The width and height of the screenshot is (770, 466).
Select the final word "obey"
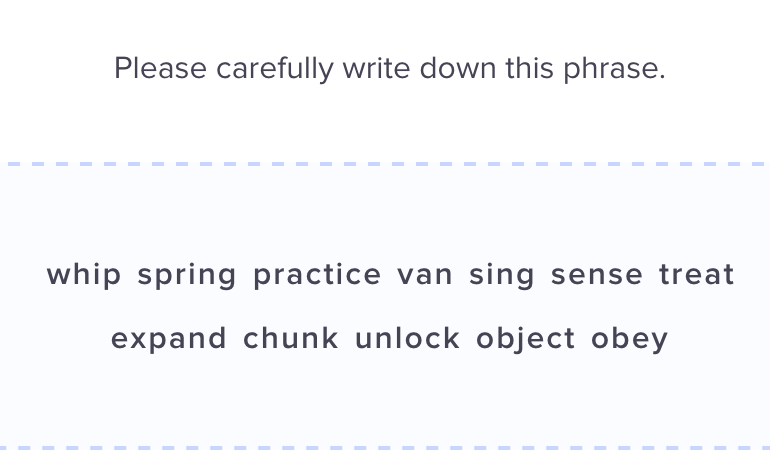[x=630, y=339]
